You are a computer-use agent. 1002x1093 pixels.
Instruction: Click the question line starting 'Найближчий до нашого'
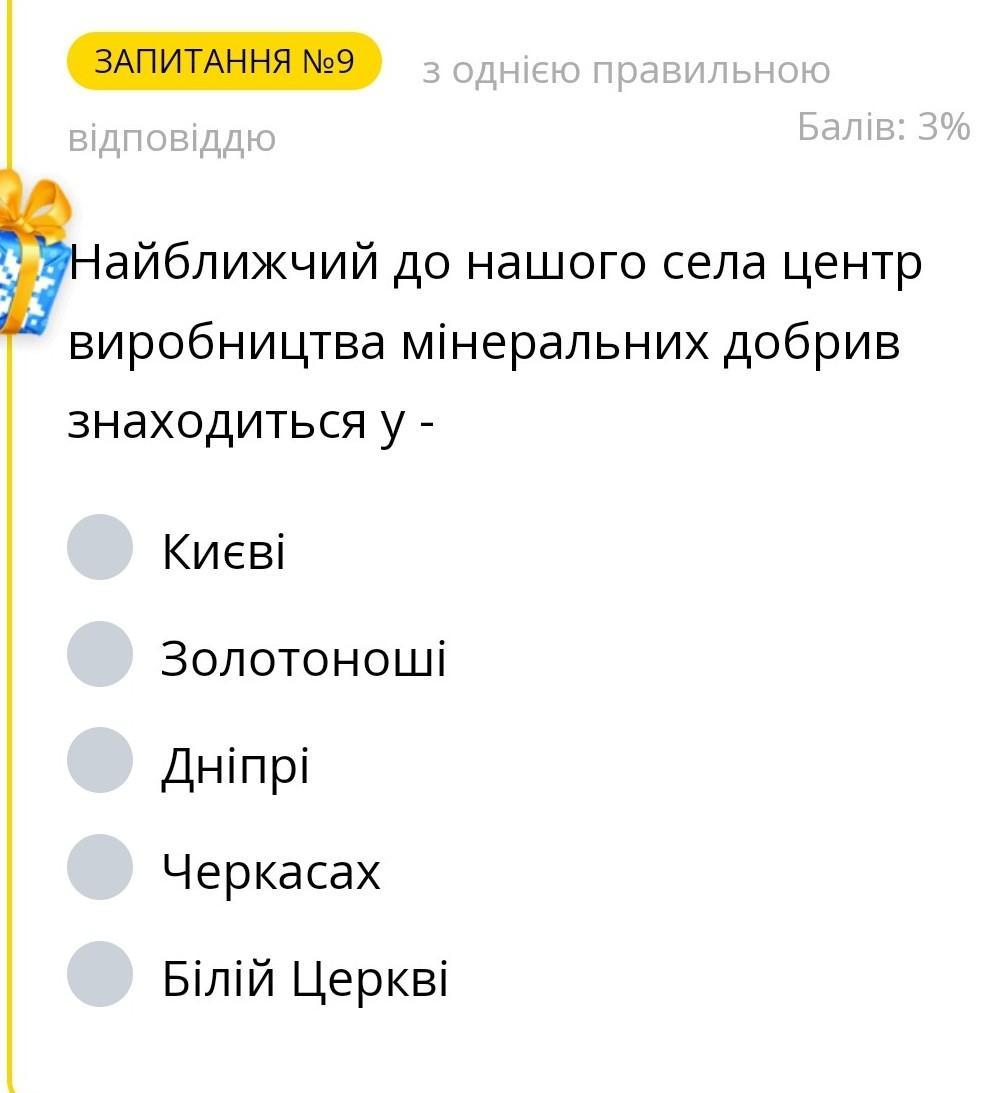point(496,265)
